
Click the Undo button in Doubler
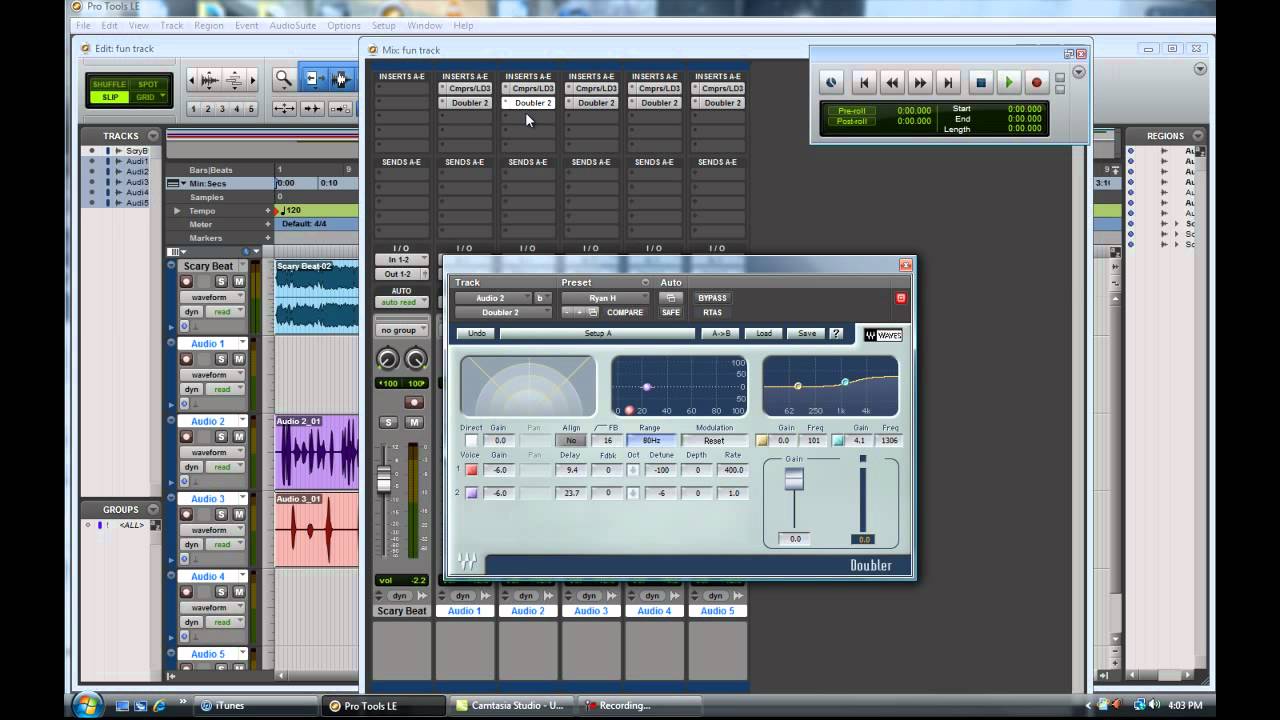pos(476,334)
